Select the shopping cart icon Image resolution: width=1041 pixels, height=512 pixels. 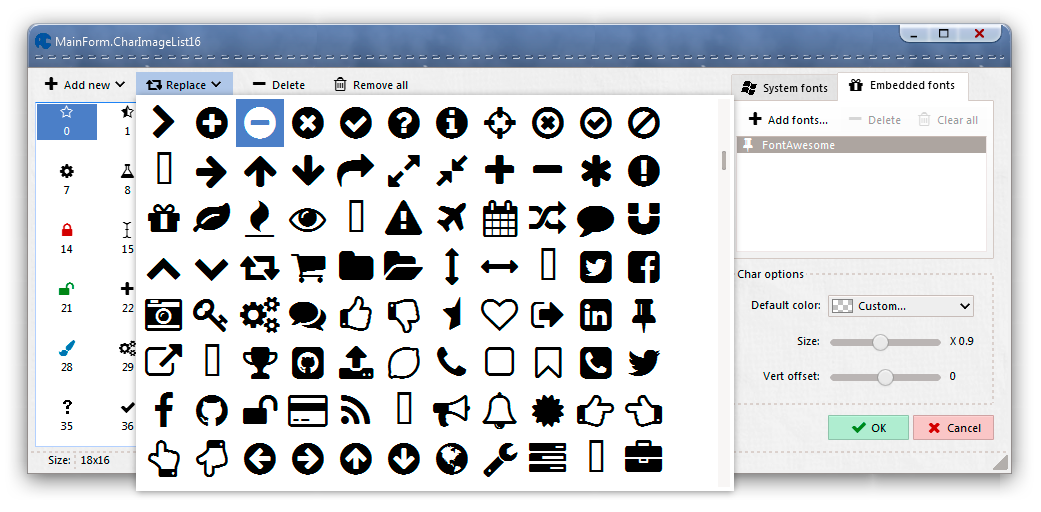coord(307,267)
